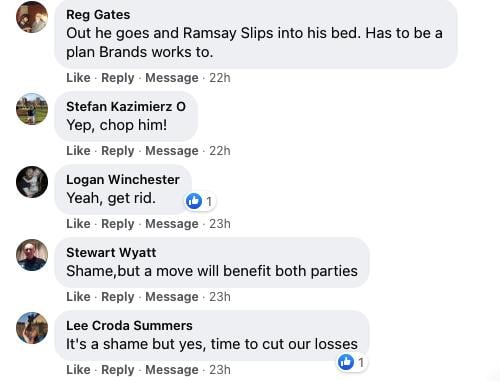
Task: Like Reg Gates' comment
Action: pos(78,78)
